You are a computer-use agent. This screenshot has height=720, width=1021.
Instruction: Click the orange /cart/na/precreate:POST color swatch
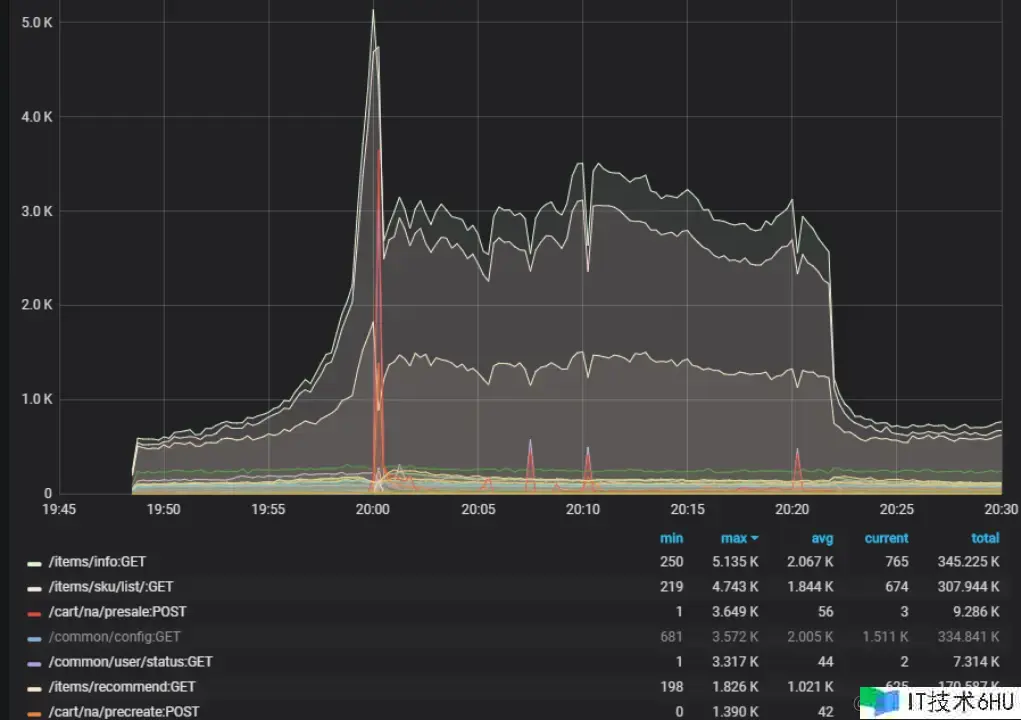pos(35,713)
